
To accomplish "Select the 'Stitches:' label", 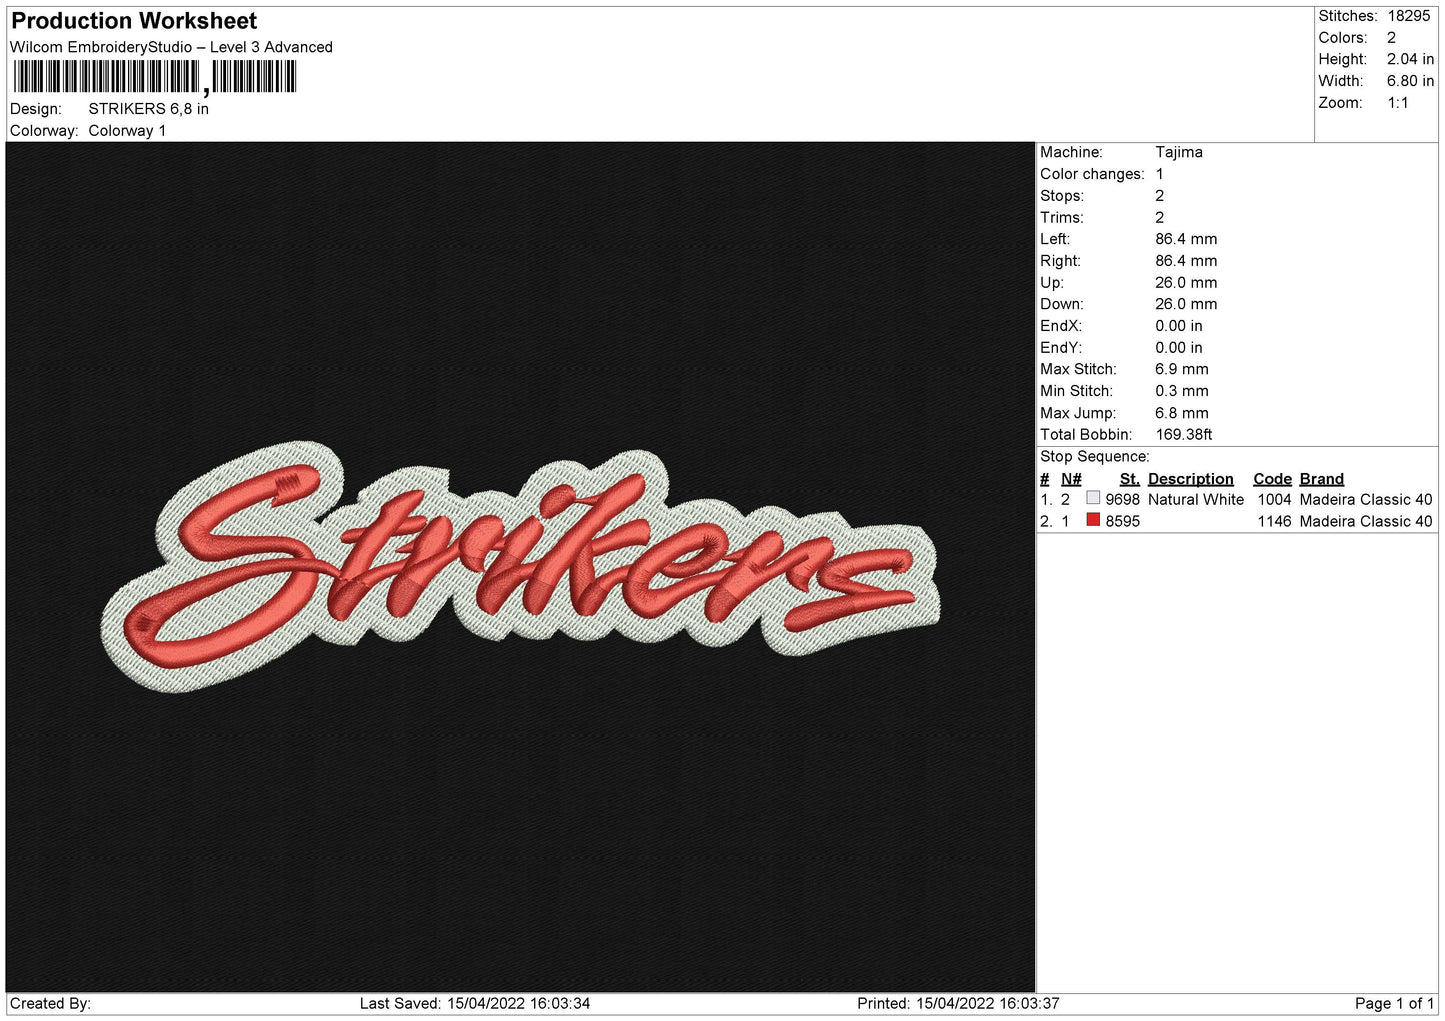I will (1347, 16).
